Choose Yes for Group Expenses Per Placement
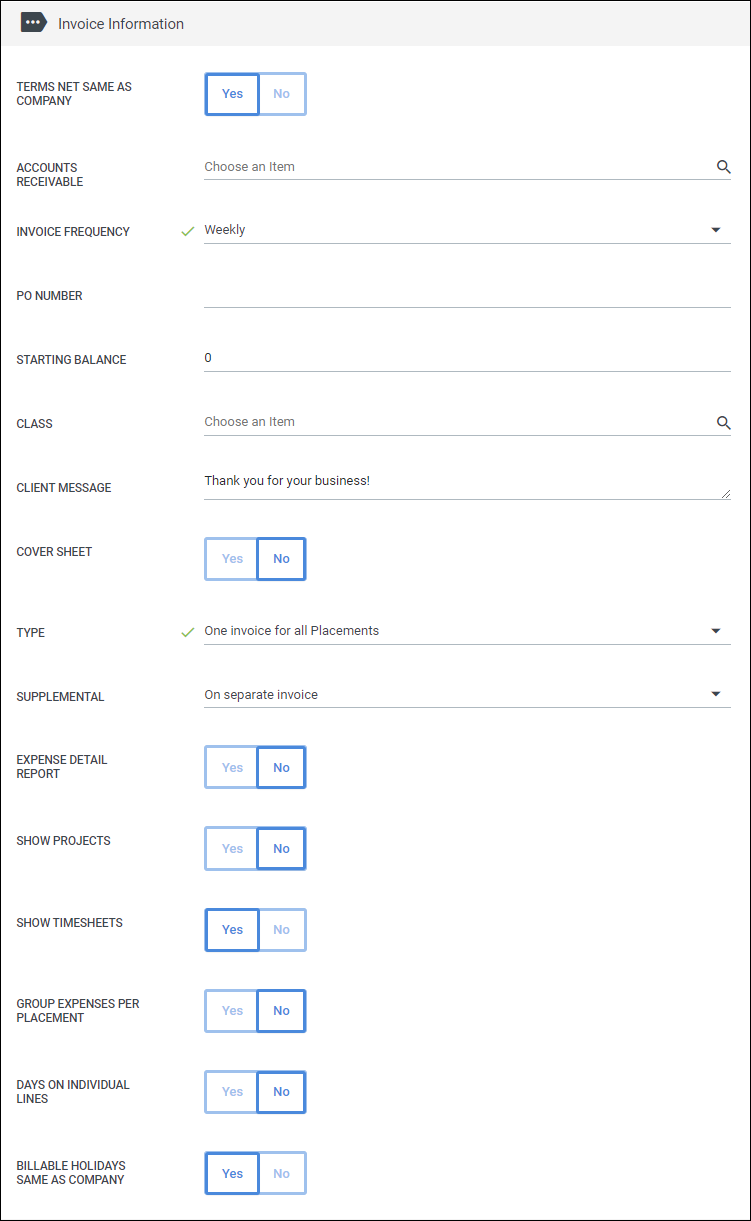 coord(232,1011)
